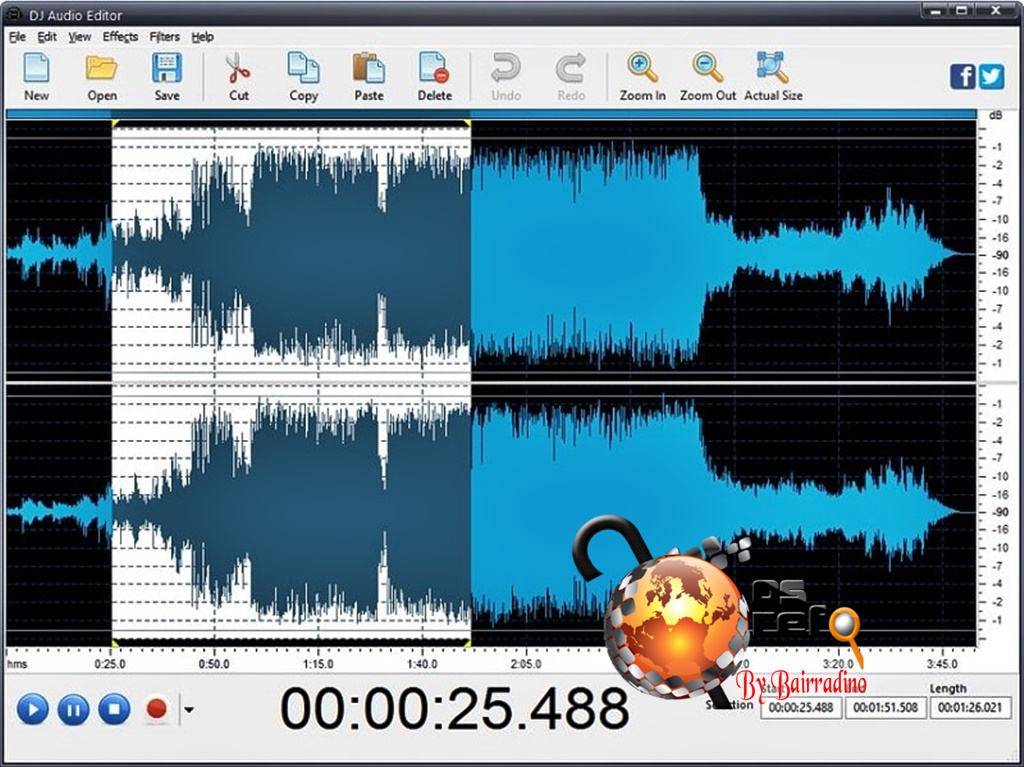The height and width of the screenshot is (767, 1024).
Task: Open the Facebook share icon
Action: pos(963,76)
